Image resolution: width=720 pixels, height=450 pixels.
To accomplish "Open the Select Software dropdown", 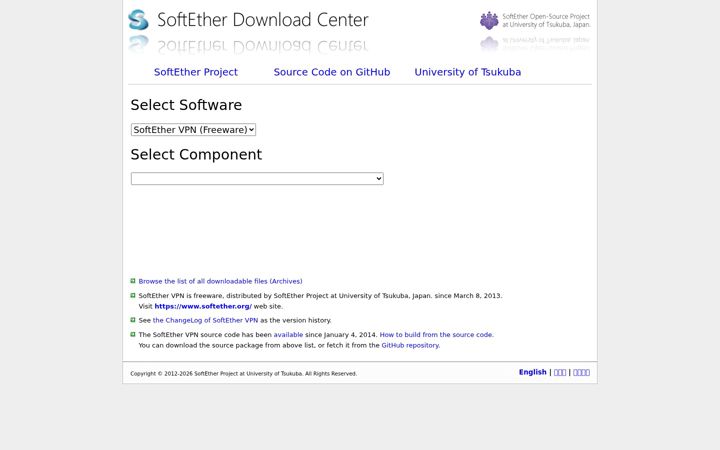I will pos(193,130).
